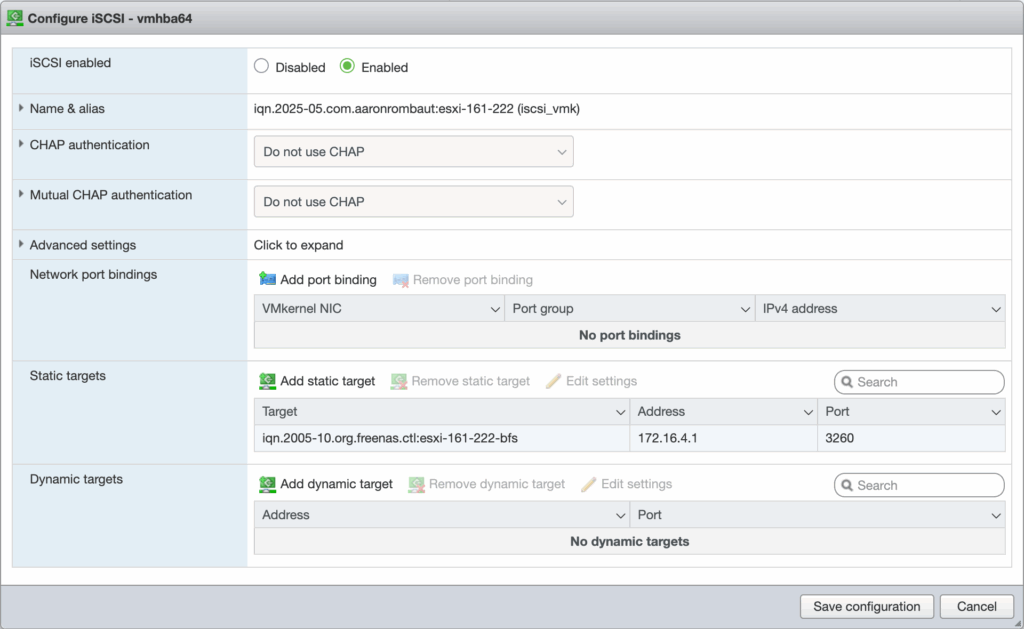Click the Add dynamic target icon
Screen dimensions: 1024x629
click(267, 484)
